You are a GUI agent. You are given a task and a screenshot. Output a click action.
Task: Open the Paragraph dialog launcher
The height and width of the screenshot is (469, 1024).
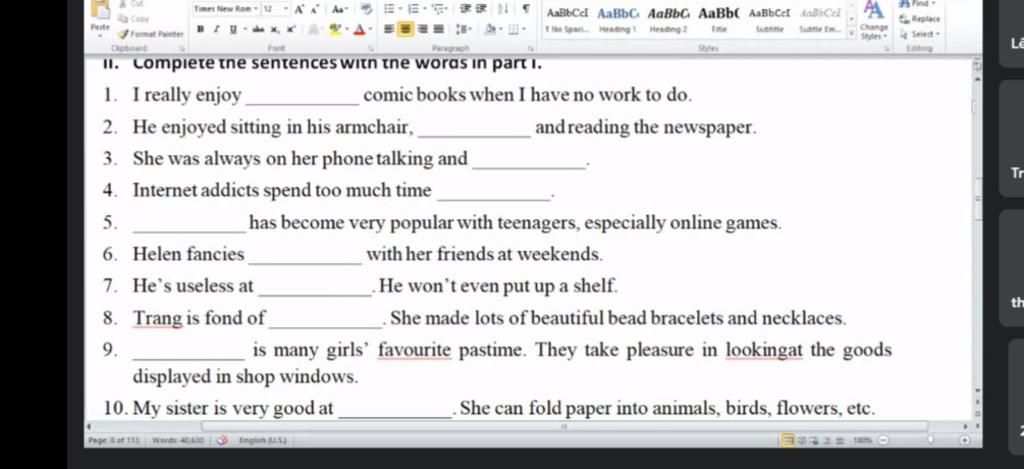(x=531, y=48)
